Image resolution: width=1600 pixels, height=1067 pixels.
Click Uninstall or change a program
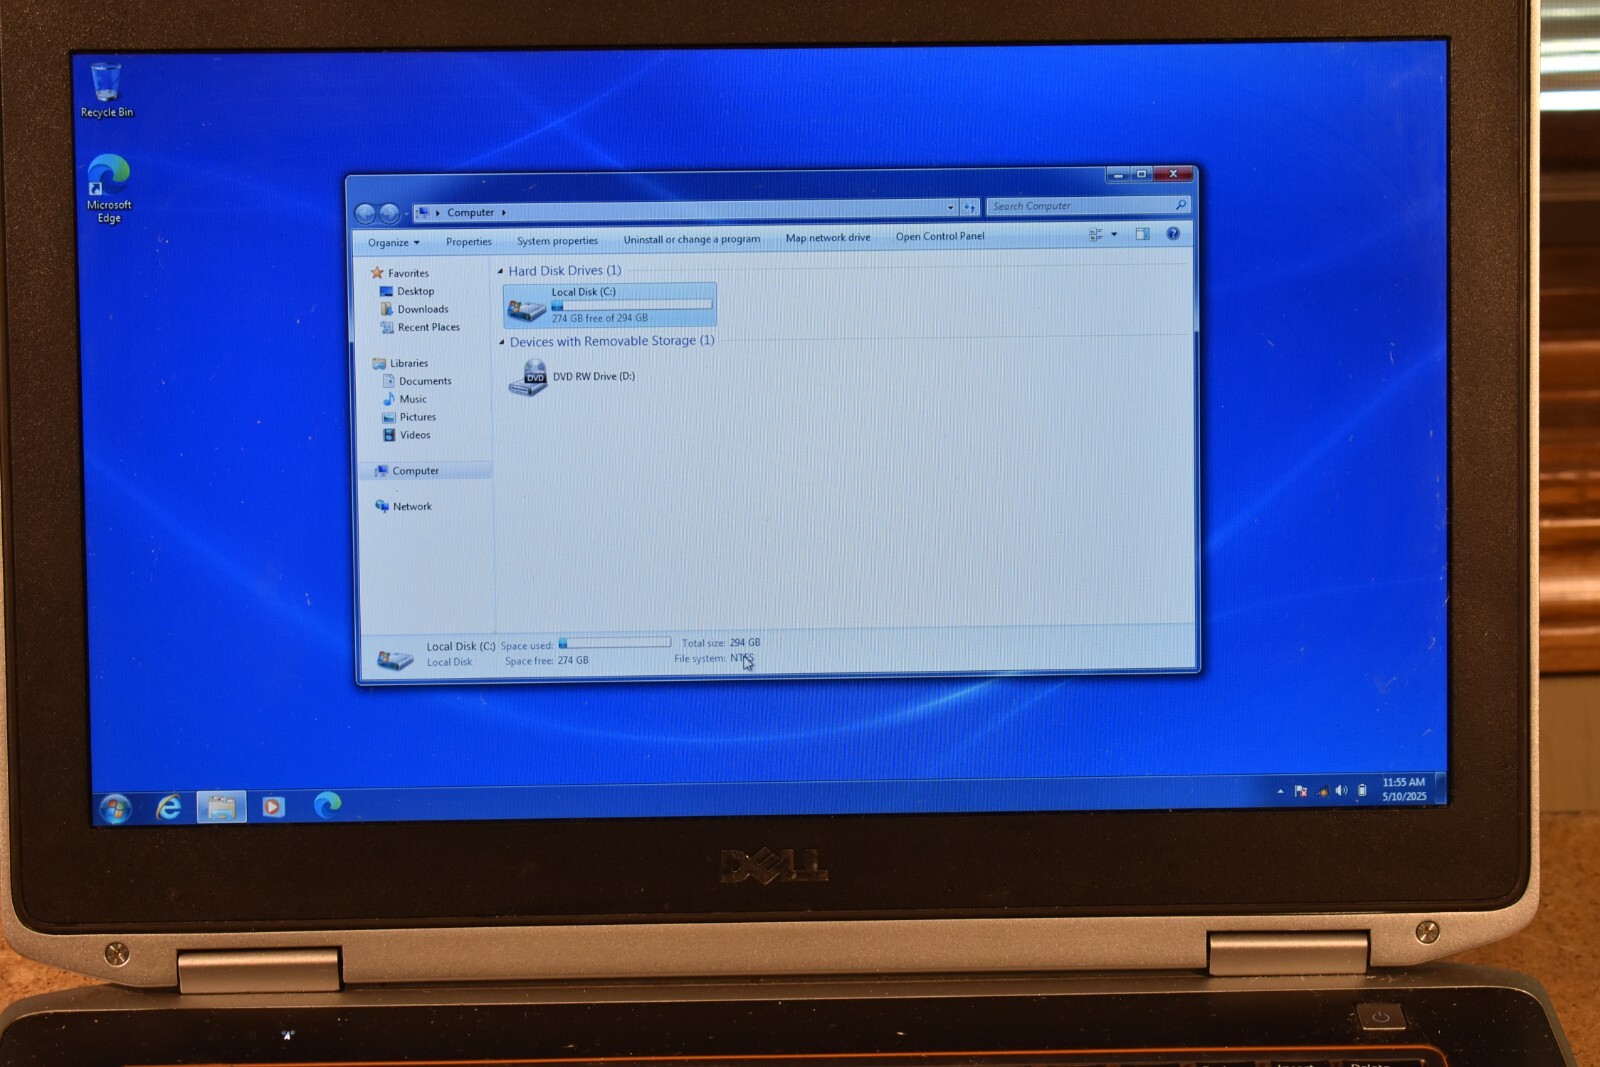click(692, 240)
